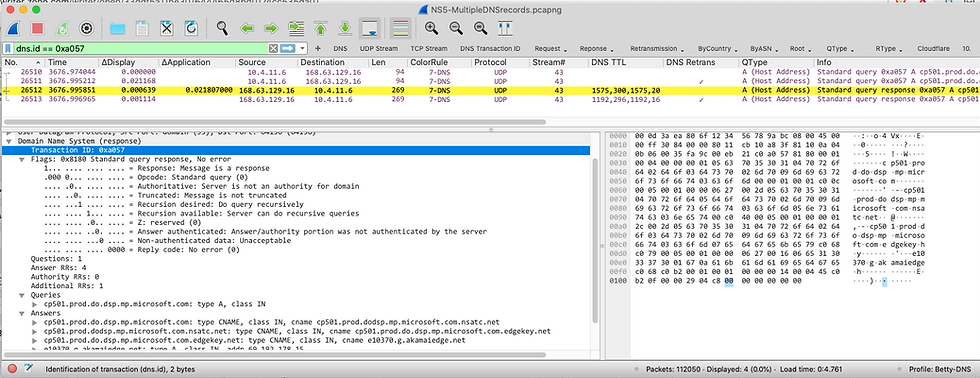This screenshot has height=378, width=980.
Task: Jump to the first packet
Action: [320, 28]
